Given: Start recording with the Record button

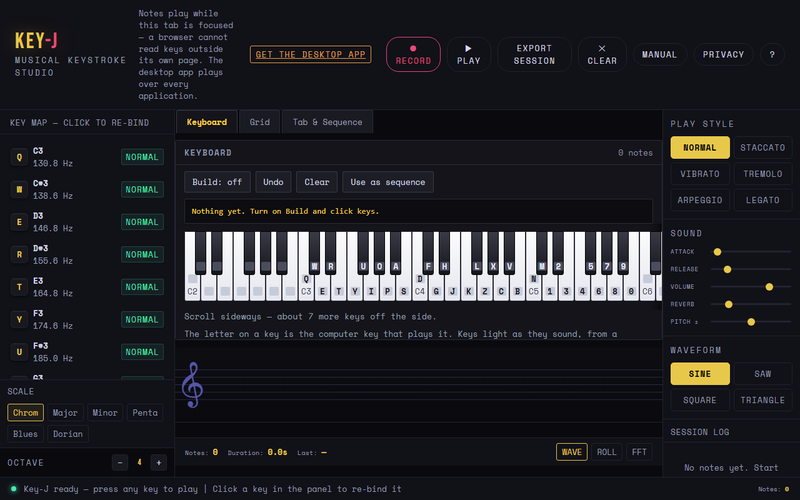Looking at the screenshot, I should tap(413, 55).
